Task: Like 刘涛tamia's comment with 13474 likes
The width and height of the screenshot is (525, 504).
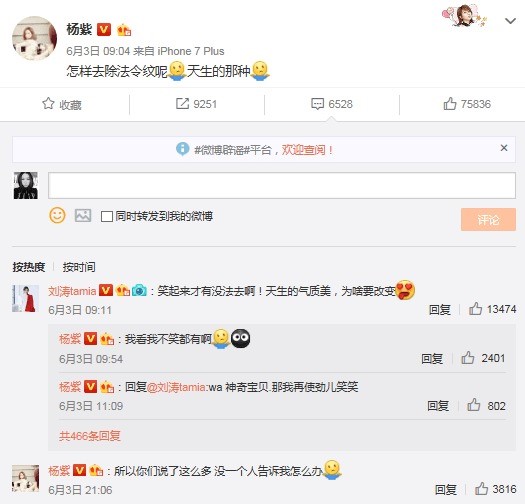Action: click(475, 309)
